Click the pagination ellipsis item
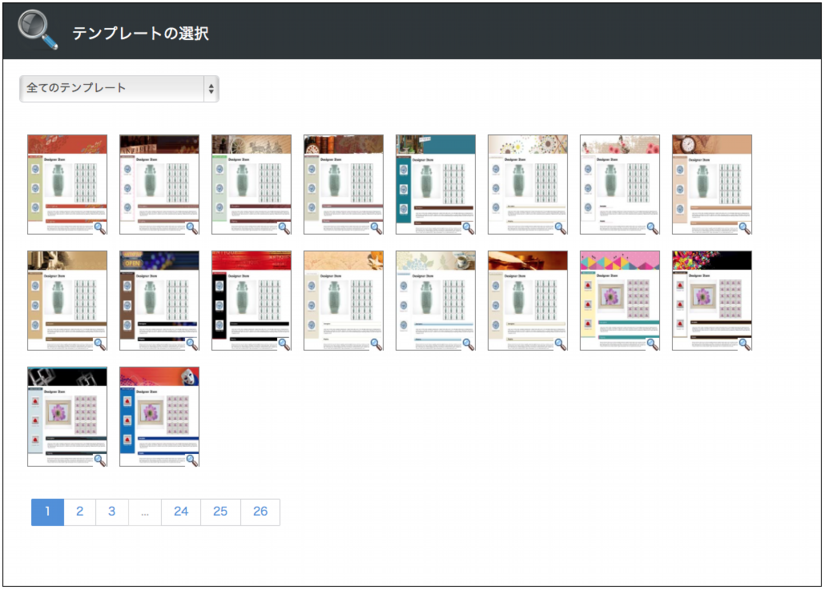The width and height of the screenshot is (825, 590). pyautogui.click(x=145, y=512)
